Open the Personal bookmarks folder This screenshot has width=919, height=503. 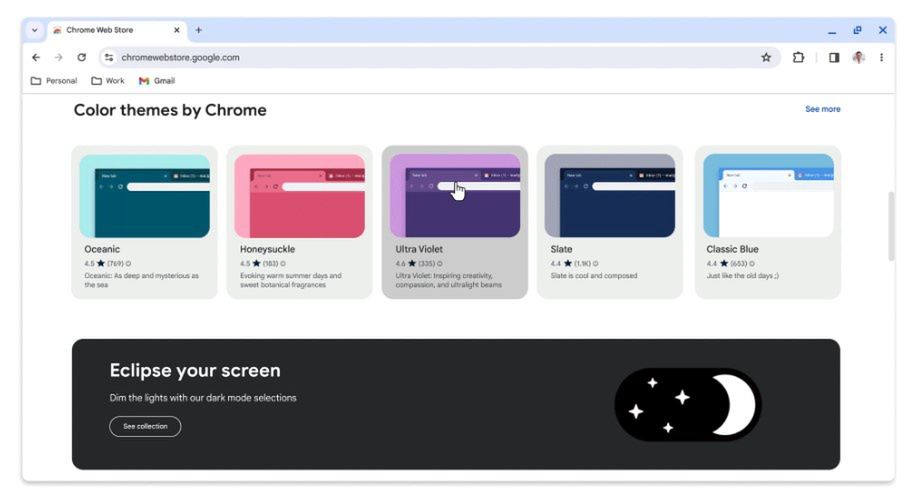[54, 81]
